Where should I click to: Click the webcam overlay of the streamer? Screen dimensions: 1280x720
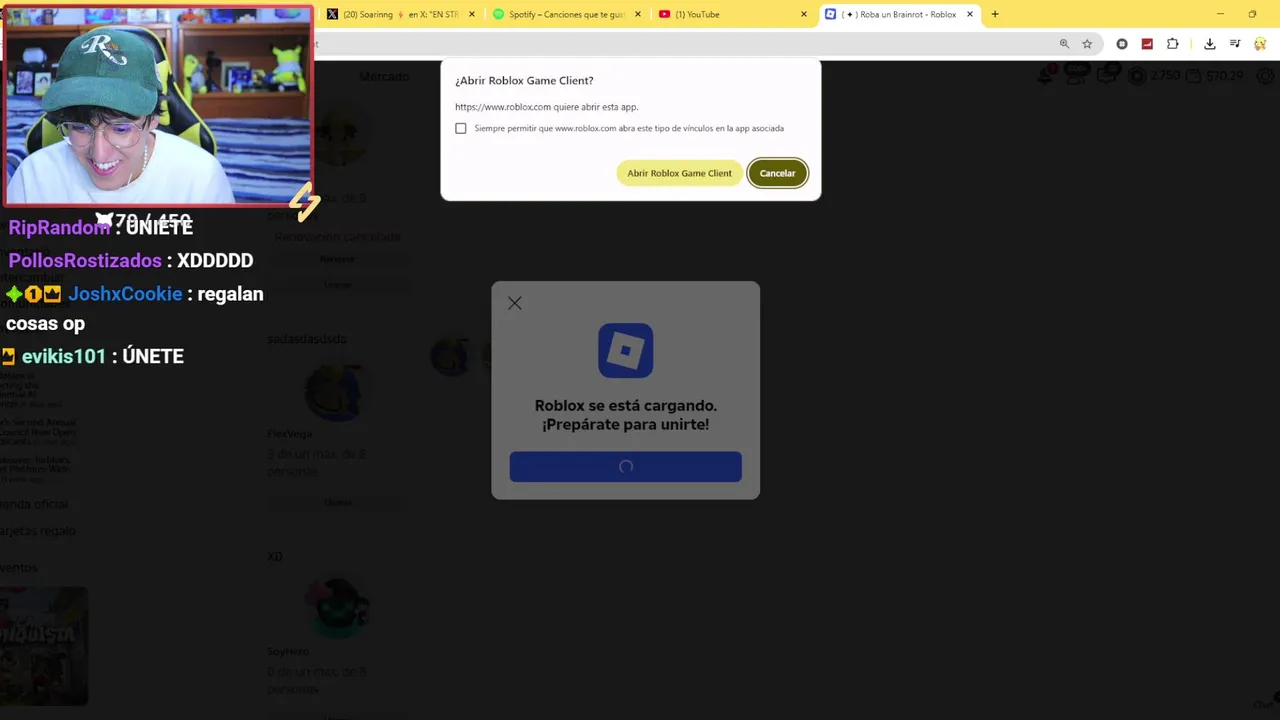157,105
